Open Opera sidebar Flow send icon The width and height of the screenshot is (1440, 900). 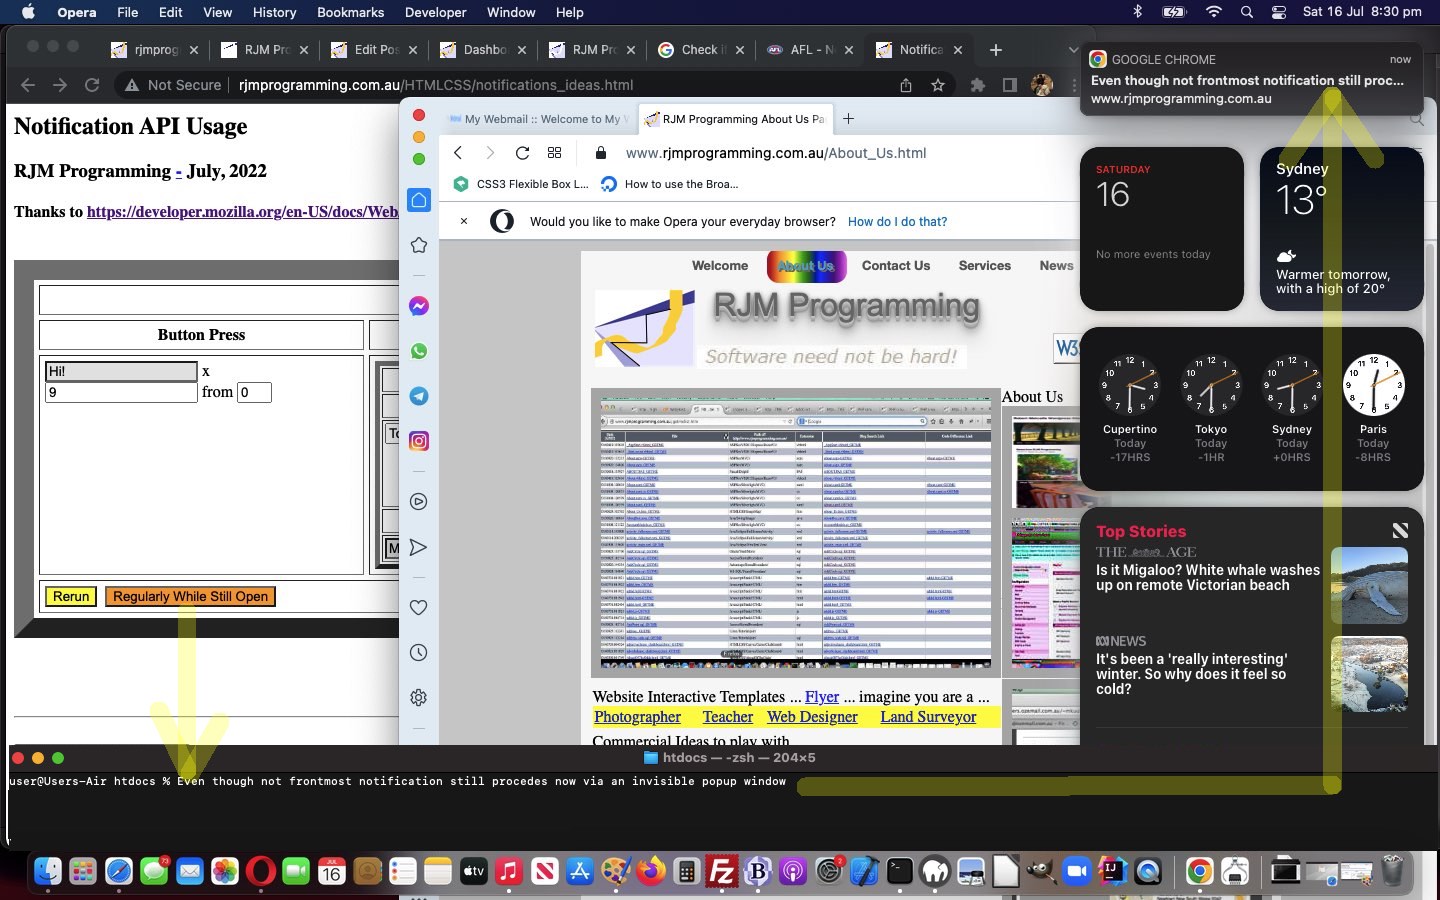(419, 547)
